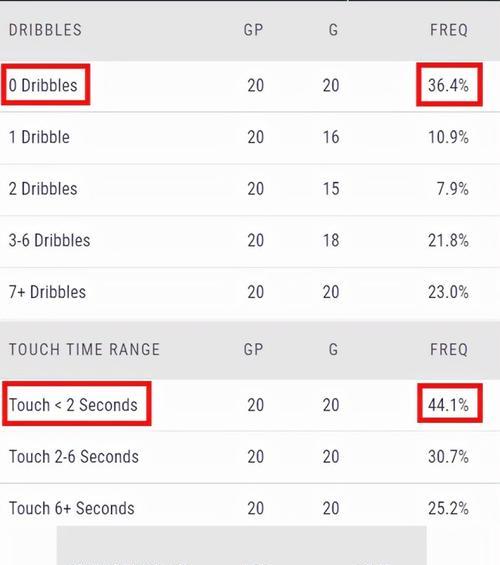Click the 44.1% frequency value
Image resolution: width=500 pixels, height=565 pixels.
[448, 405]
